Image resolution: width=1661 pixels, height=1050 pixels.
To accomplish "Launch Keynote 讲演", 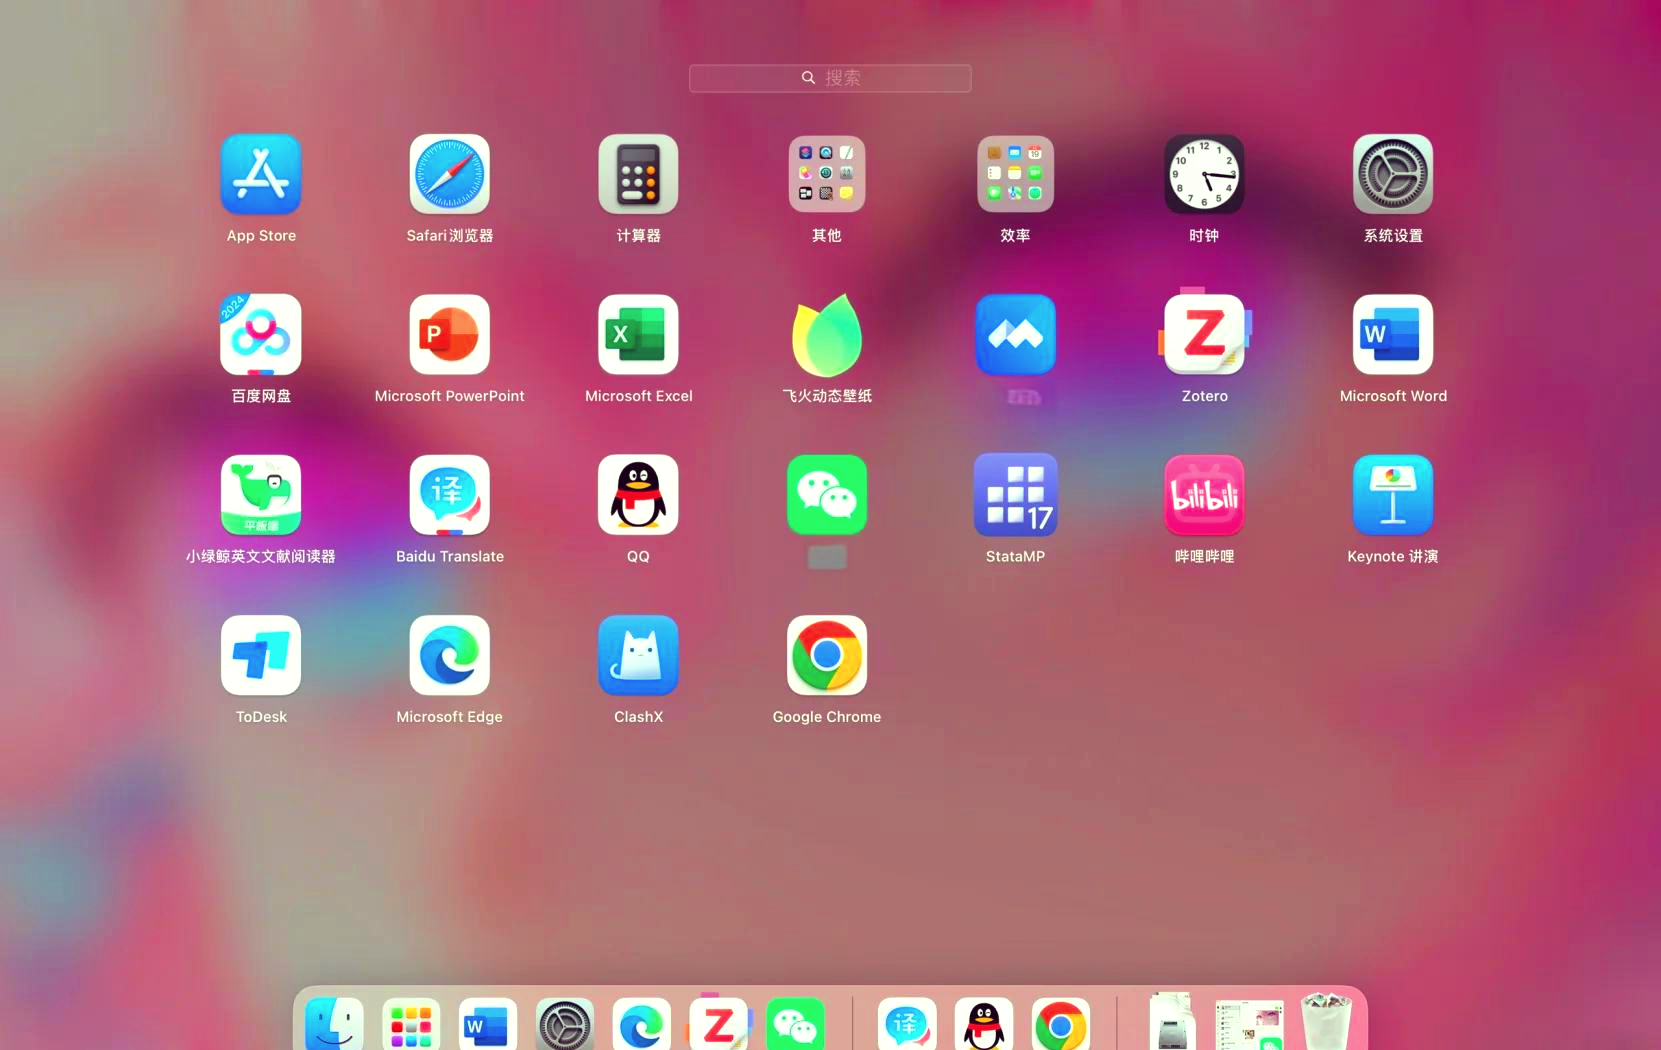I will 1393,495.
